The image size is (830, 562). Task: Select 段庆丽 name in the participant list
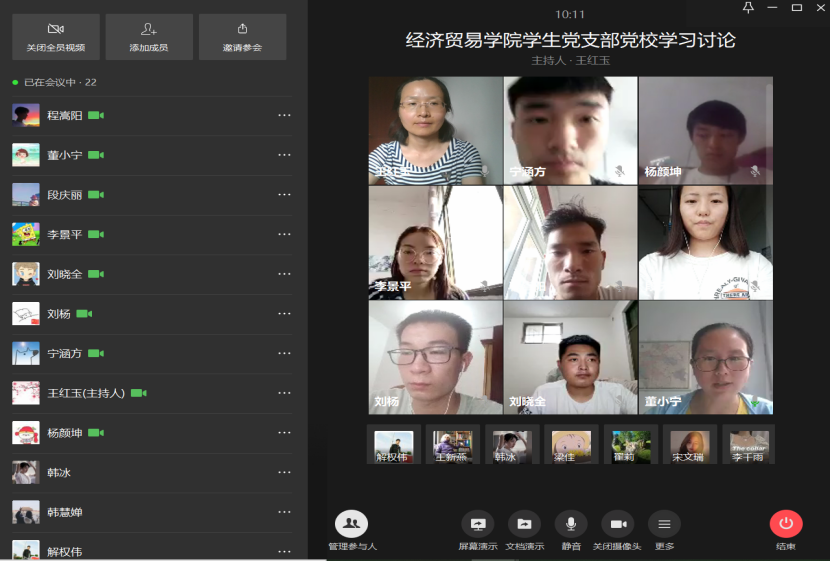click(65, 195)
